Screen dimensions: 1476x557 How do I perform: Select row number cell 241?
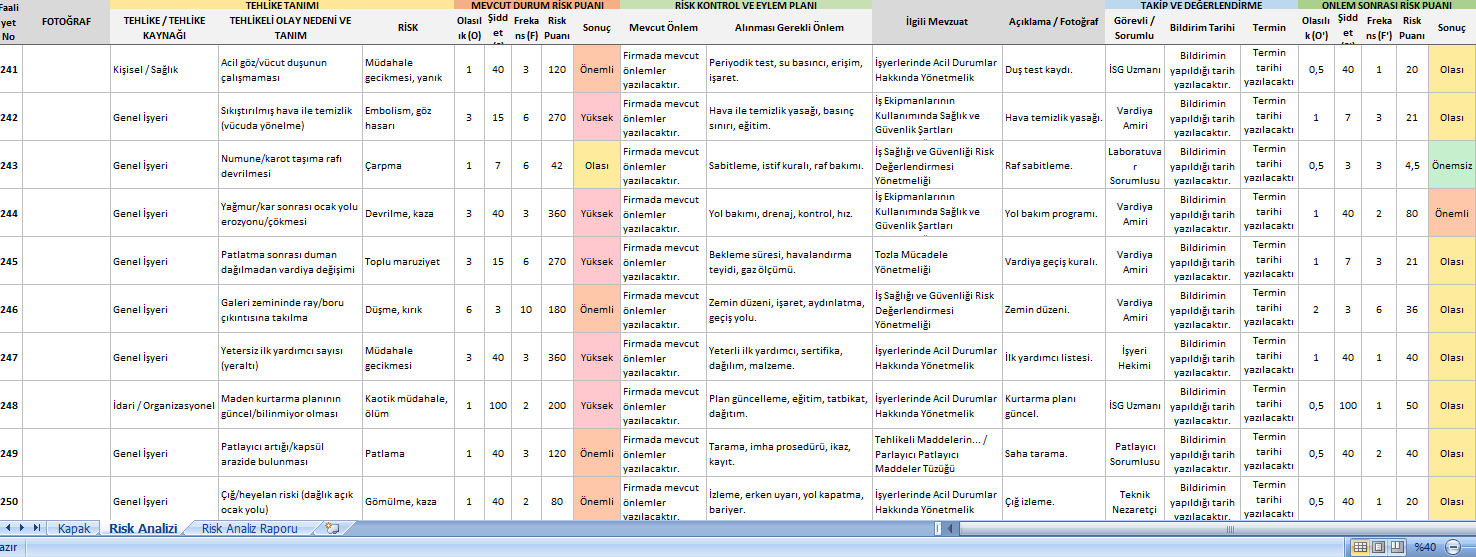pyautogui.click(x=10, y=70)
